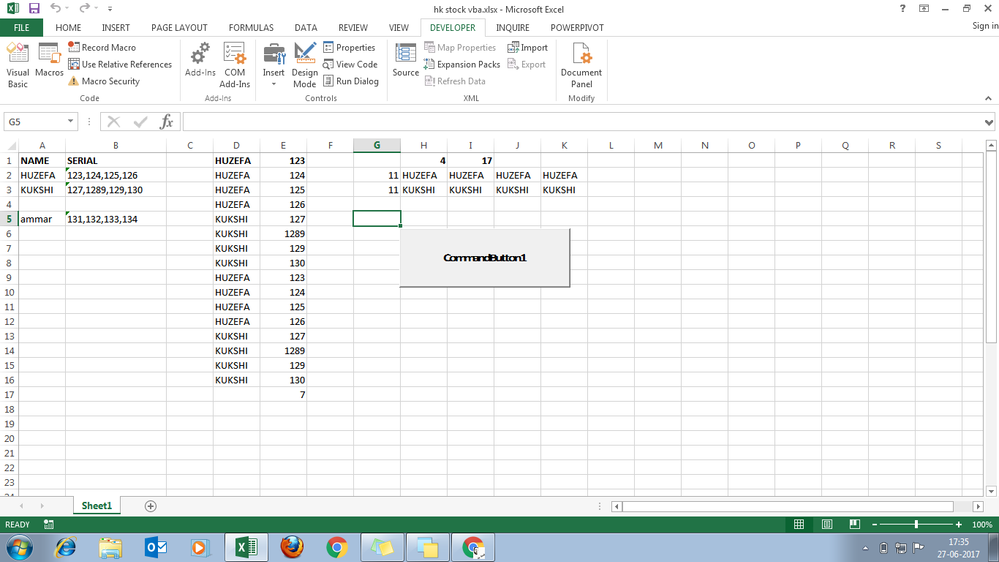The image size is (999, 562).
Task: Open Firefox from the taskbar
Action: (292, 547)
